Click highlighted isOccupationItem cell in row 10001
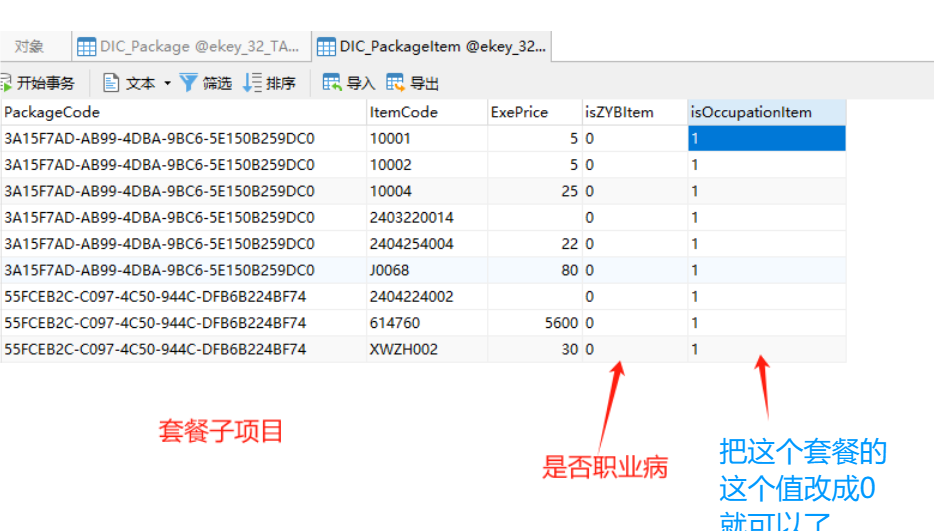The image size is (934, 531). point(767,138)
